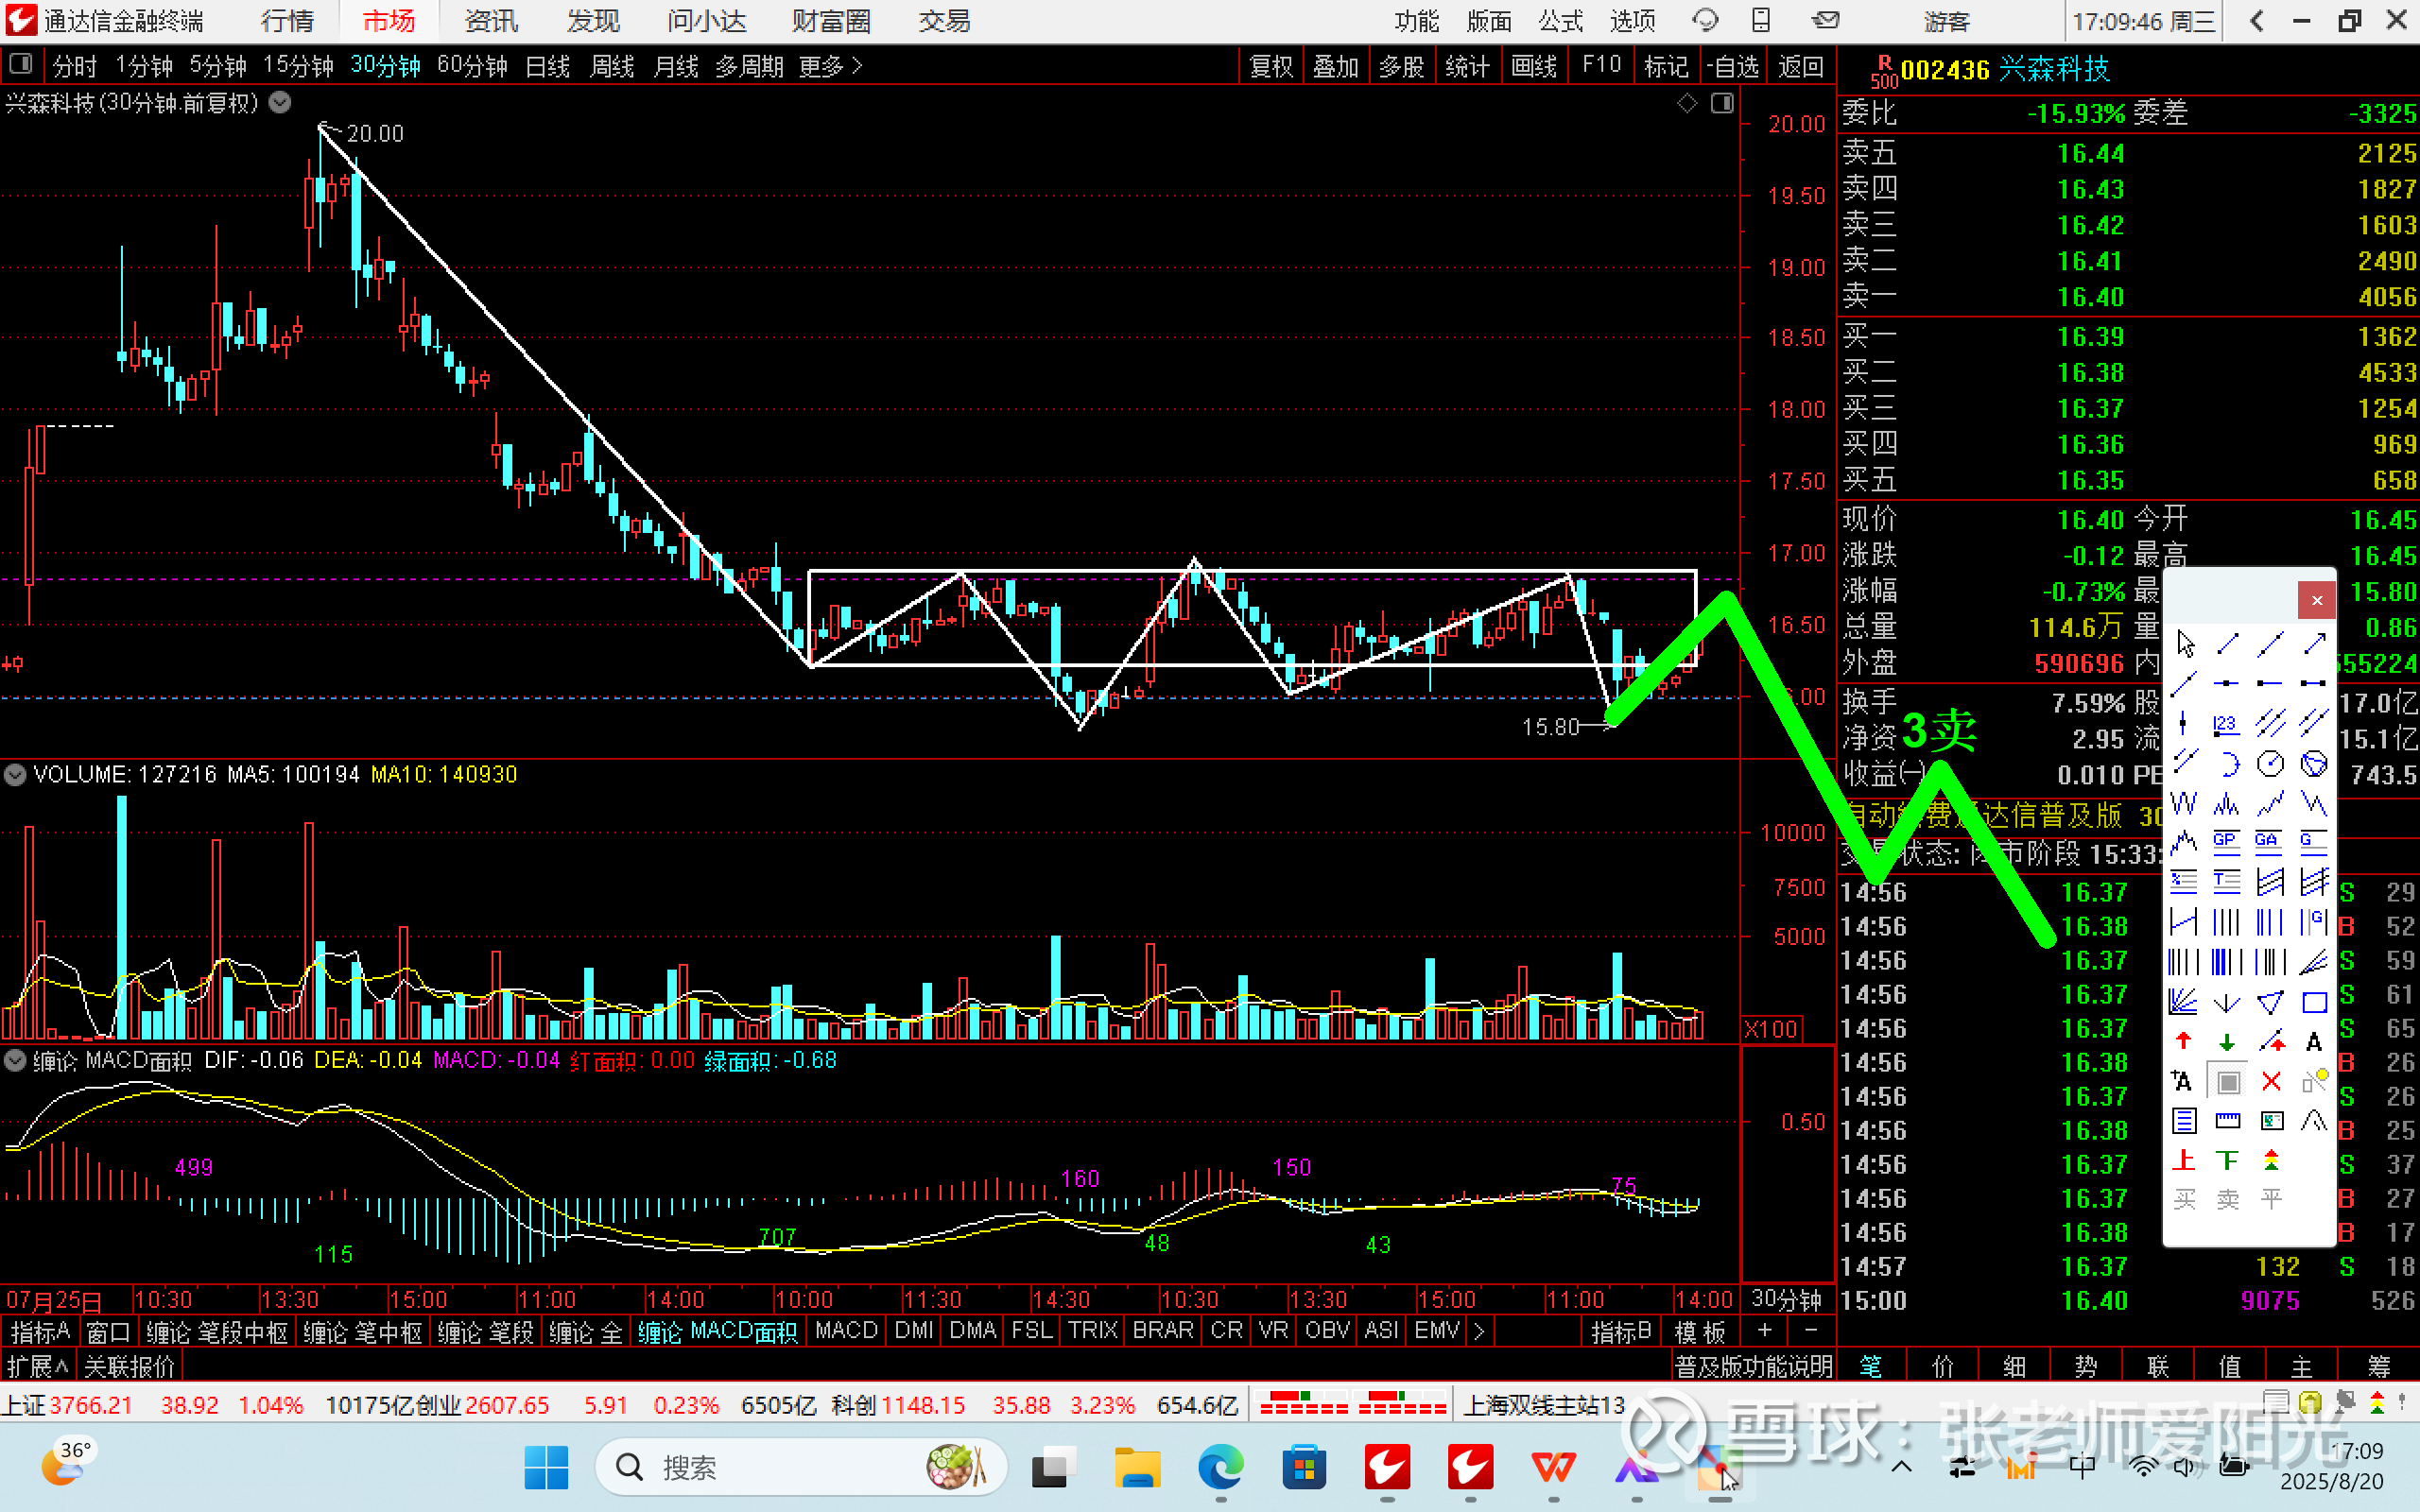
Task: Click the green 下 marker tool
Action: click(x=2228, y=1161)
